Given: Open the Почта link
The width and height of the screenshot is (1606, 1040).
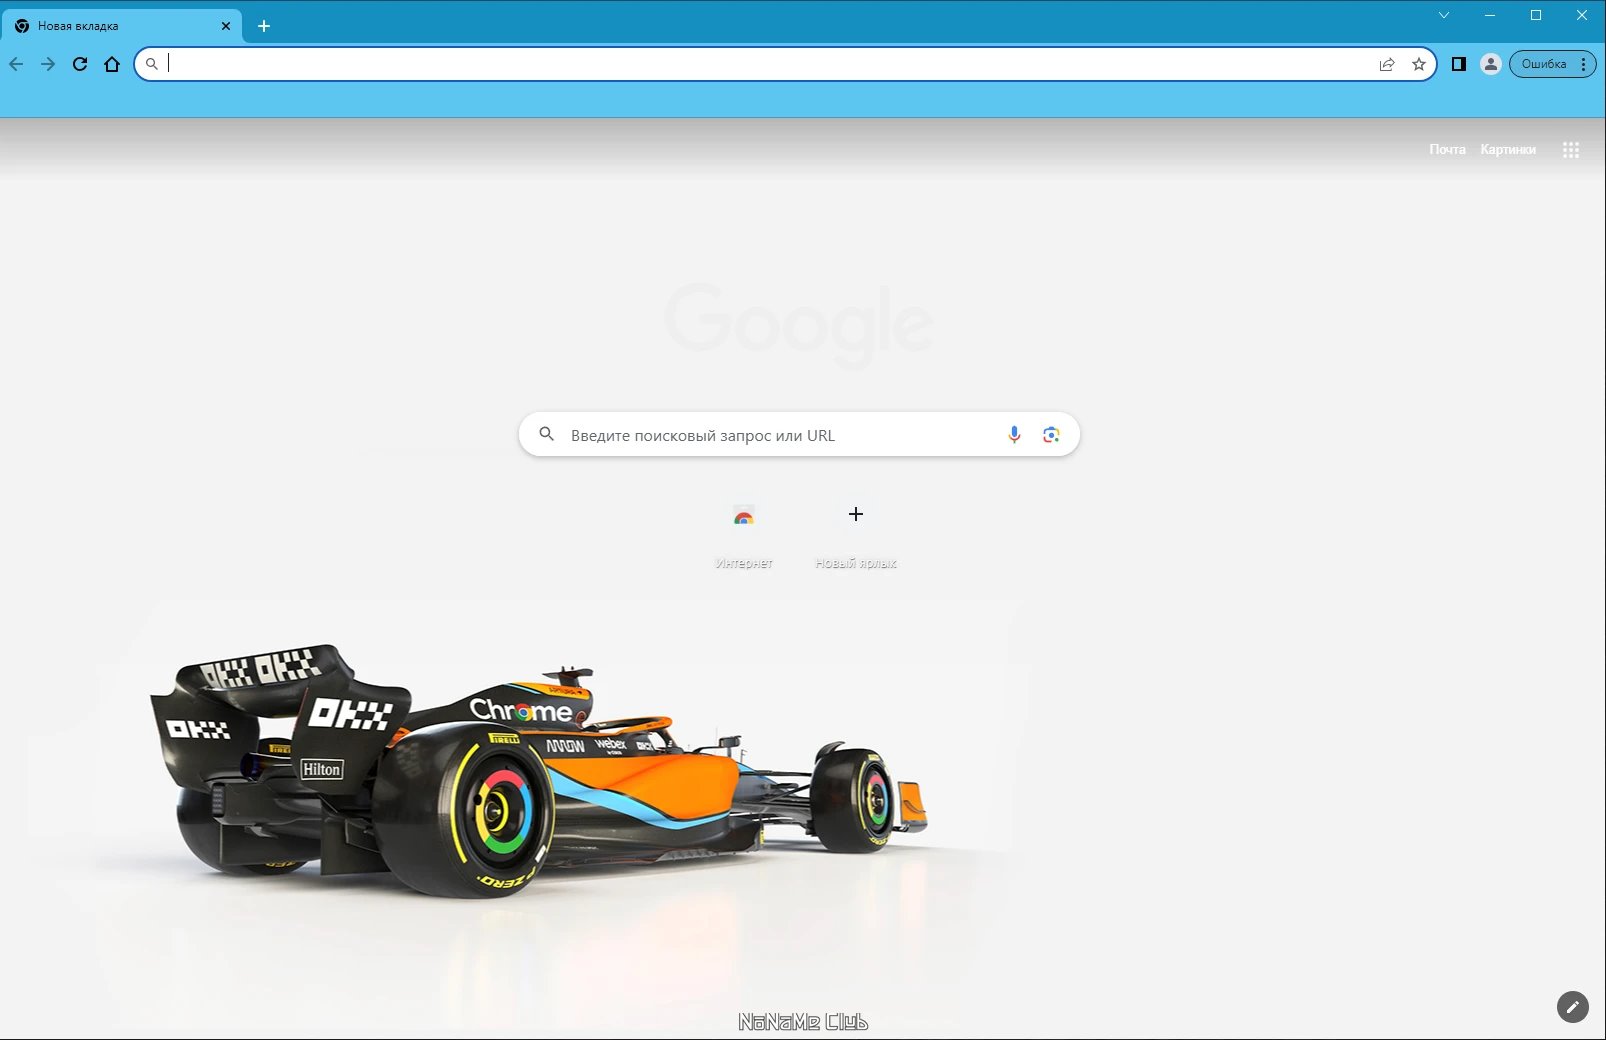Looking at the screenshot, I should pos(1447,149).
